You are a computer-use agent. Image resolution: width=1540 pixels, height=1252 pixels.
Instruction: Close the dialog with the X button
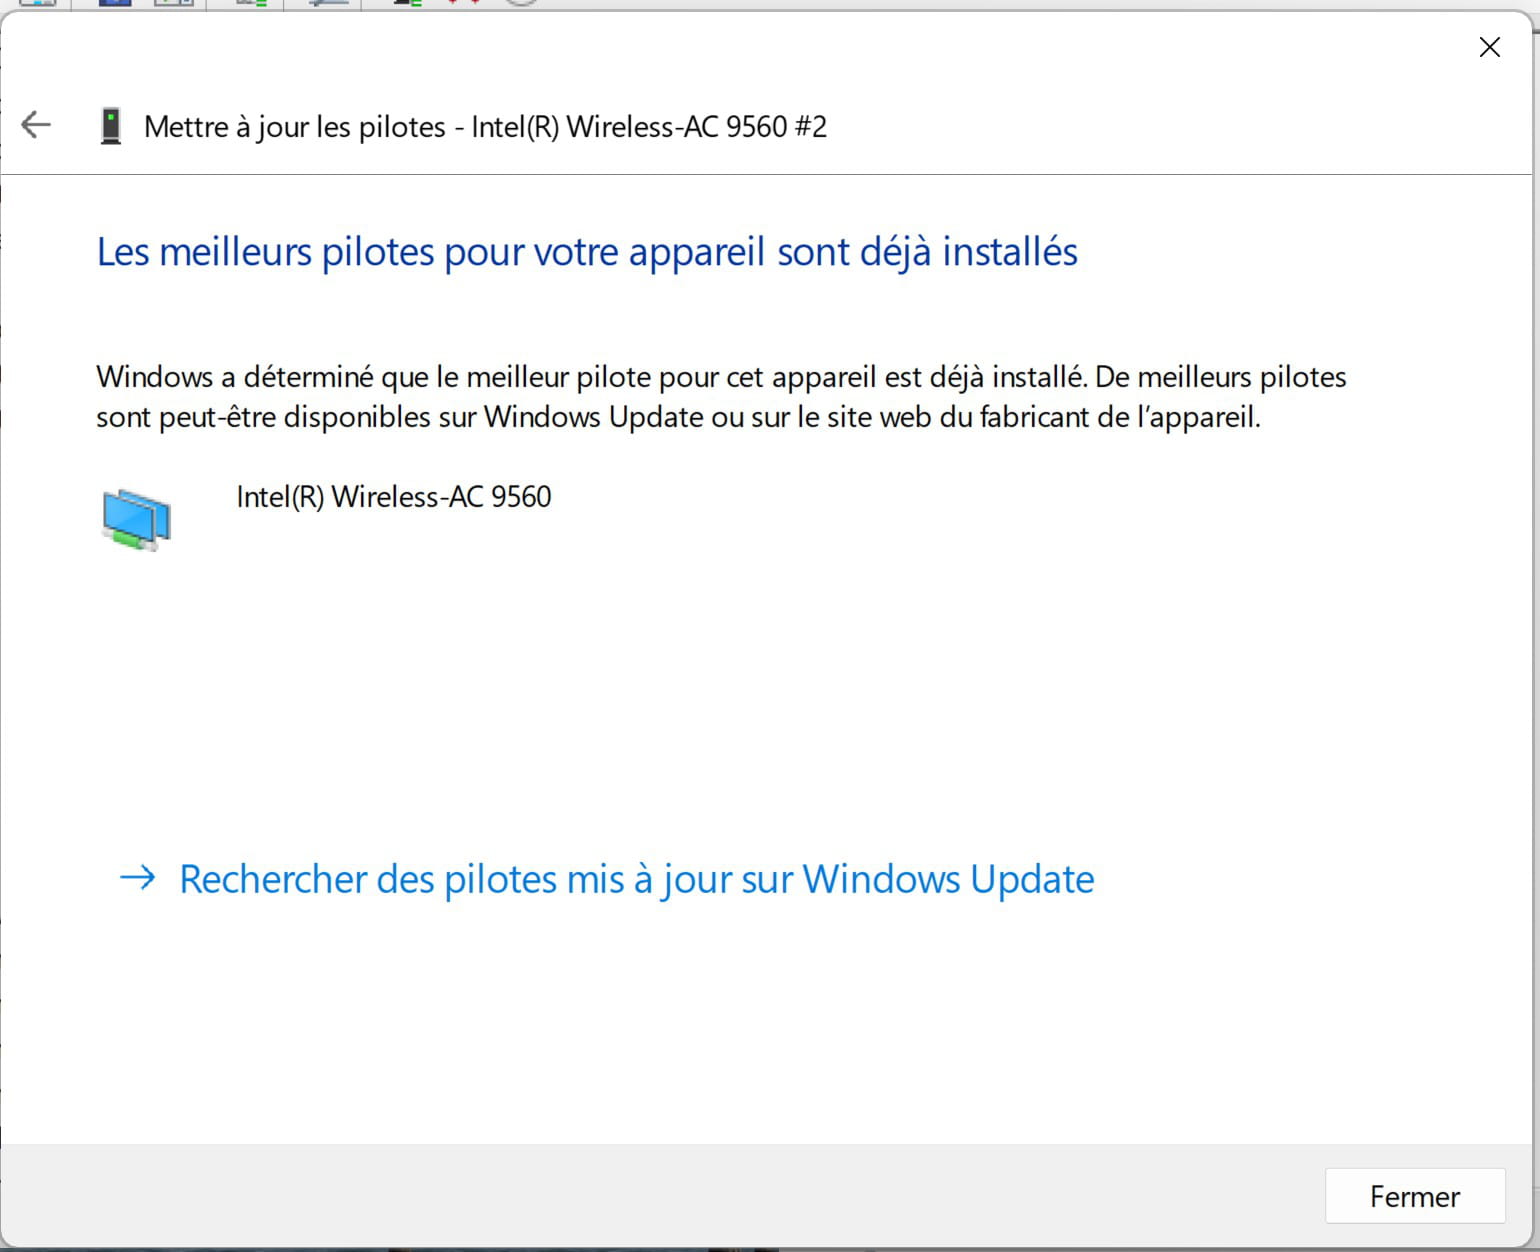[x=1489, y=47]
